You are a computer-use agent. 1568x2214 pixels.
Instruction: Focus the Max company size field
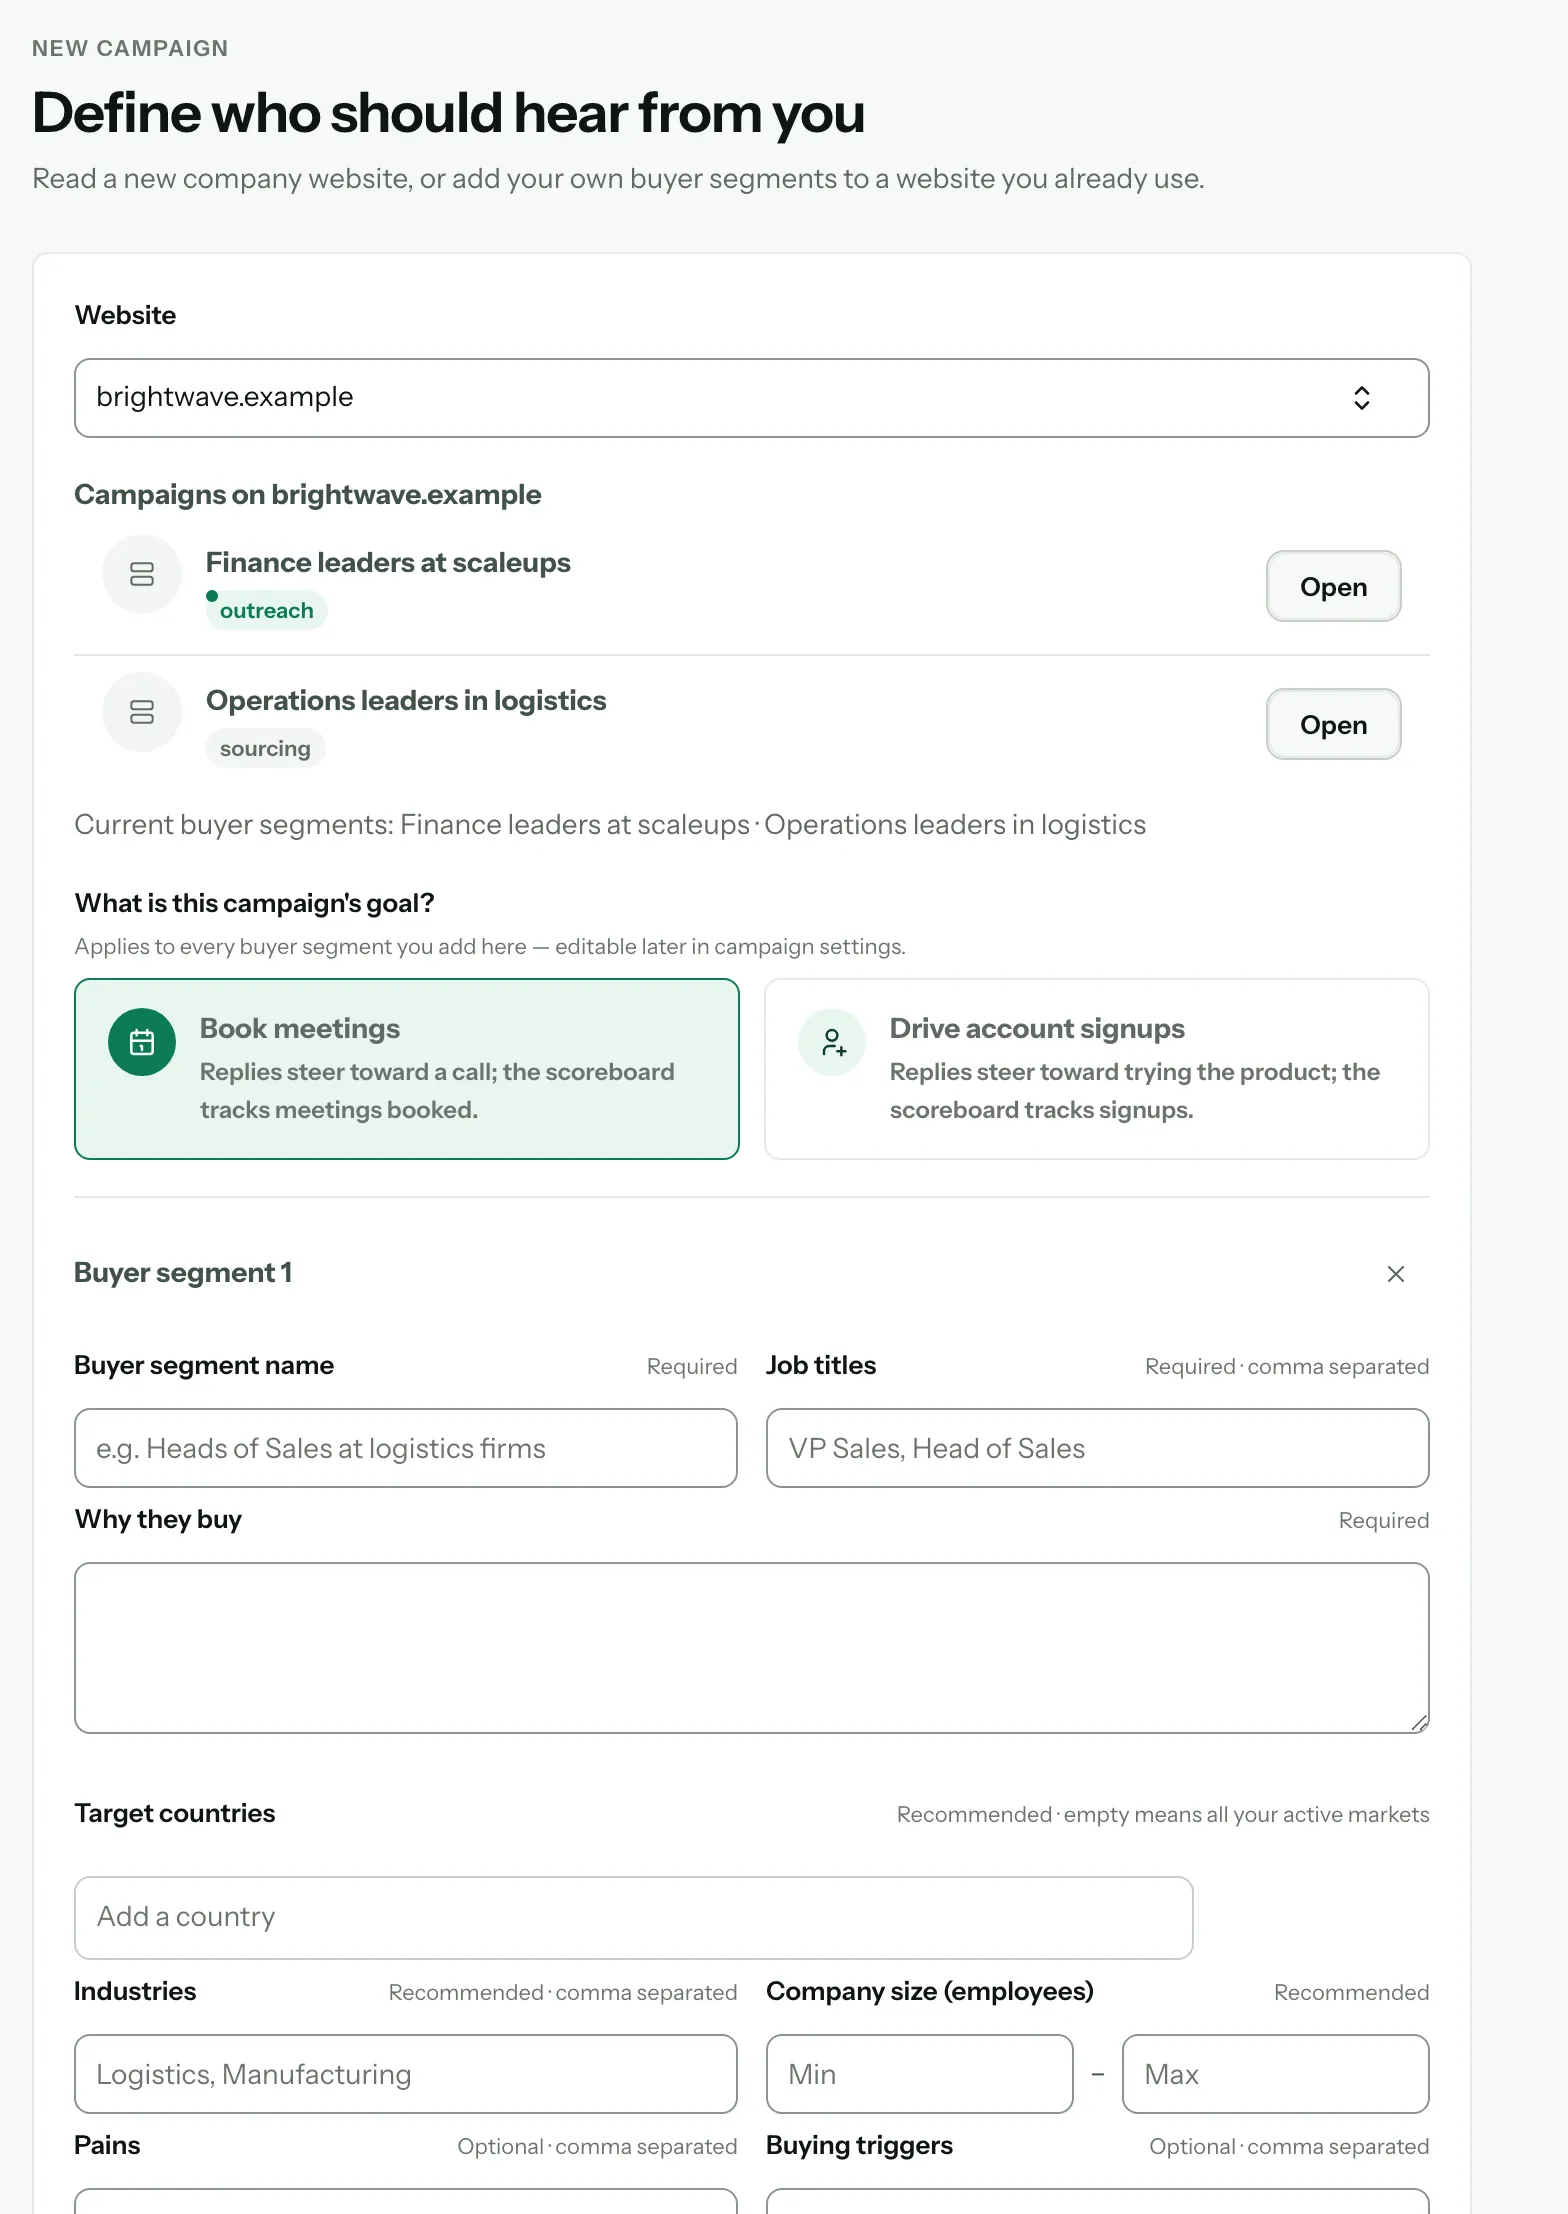tap(1276, 2074)
